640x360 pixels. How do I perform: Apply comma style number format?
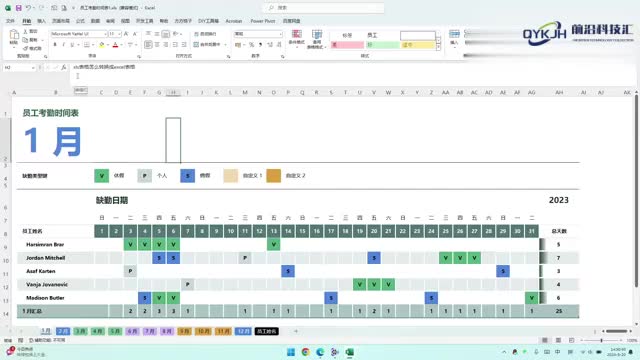(x=260, y=44)
